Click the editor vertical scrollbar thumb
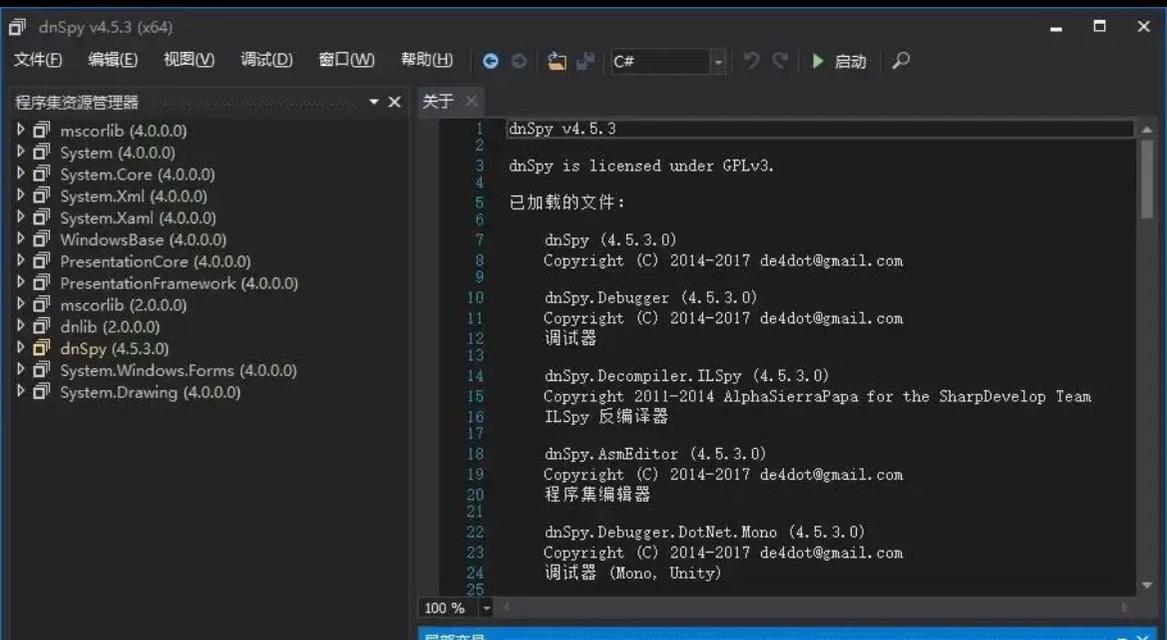The image size is (1167, 640). coord(1147,179)
